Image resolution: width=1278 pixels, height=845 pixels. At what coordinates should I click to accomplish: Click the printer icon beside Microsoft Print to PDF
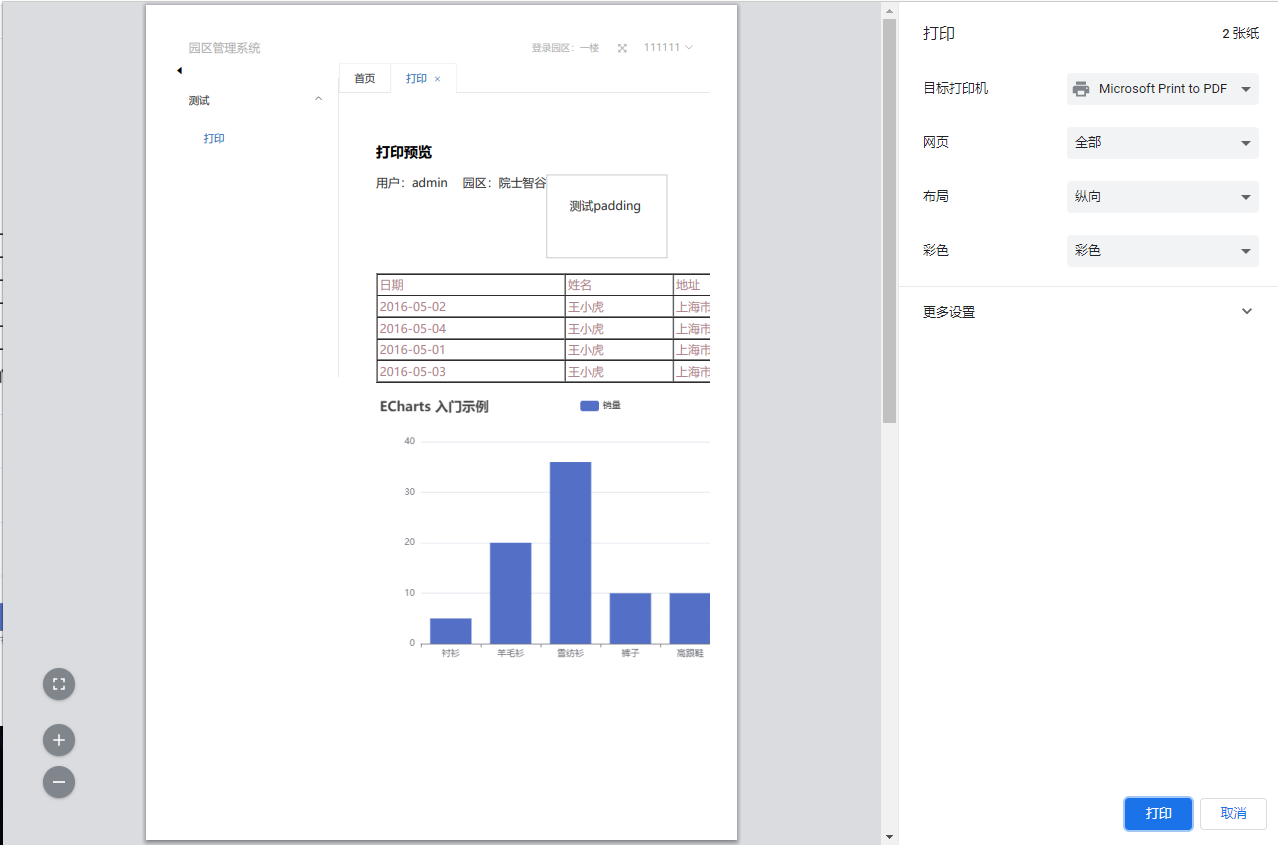click(x=1081, y=88)
